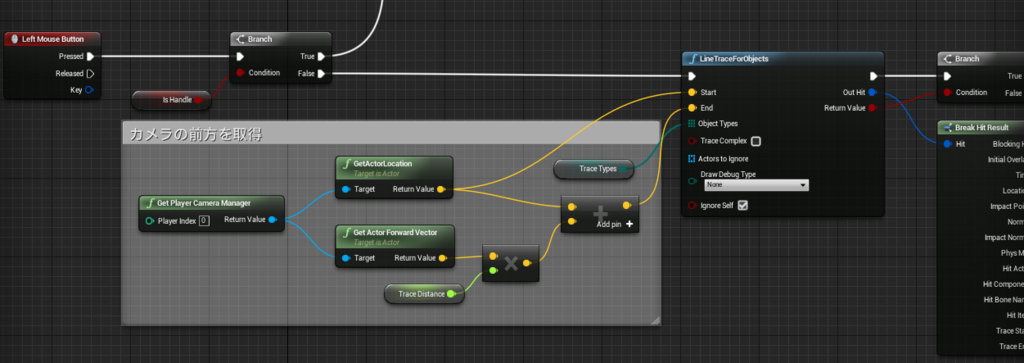Click the Player Index input pin
Image resolution: width=1024 pixels, height=363 pixels.
[150, 221]
